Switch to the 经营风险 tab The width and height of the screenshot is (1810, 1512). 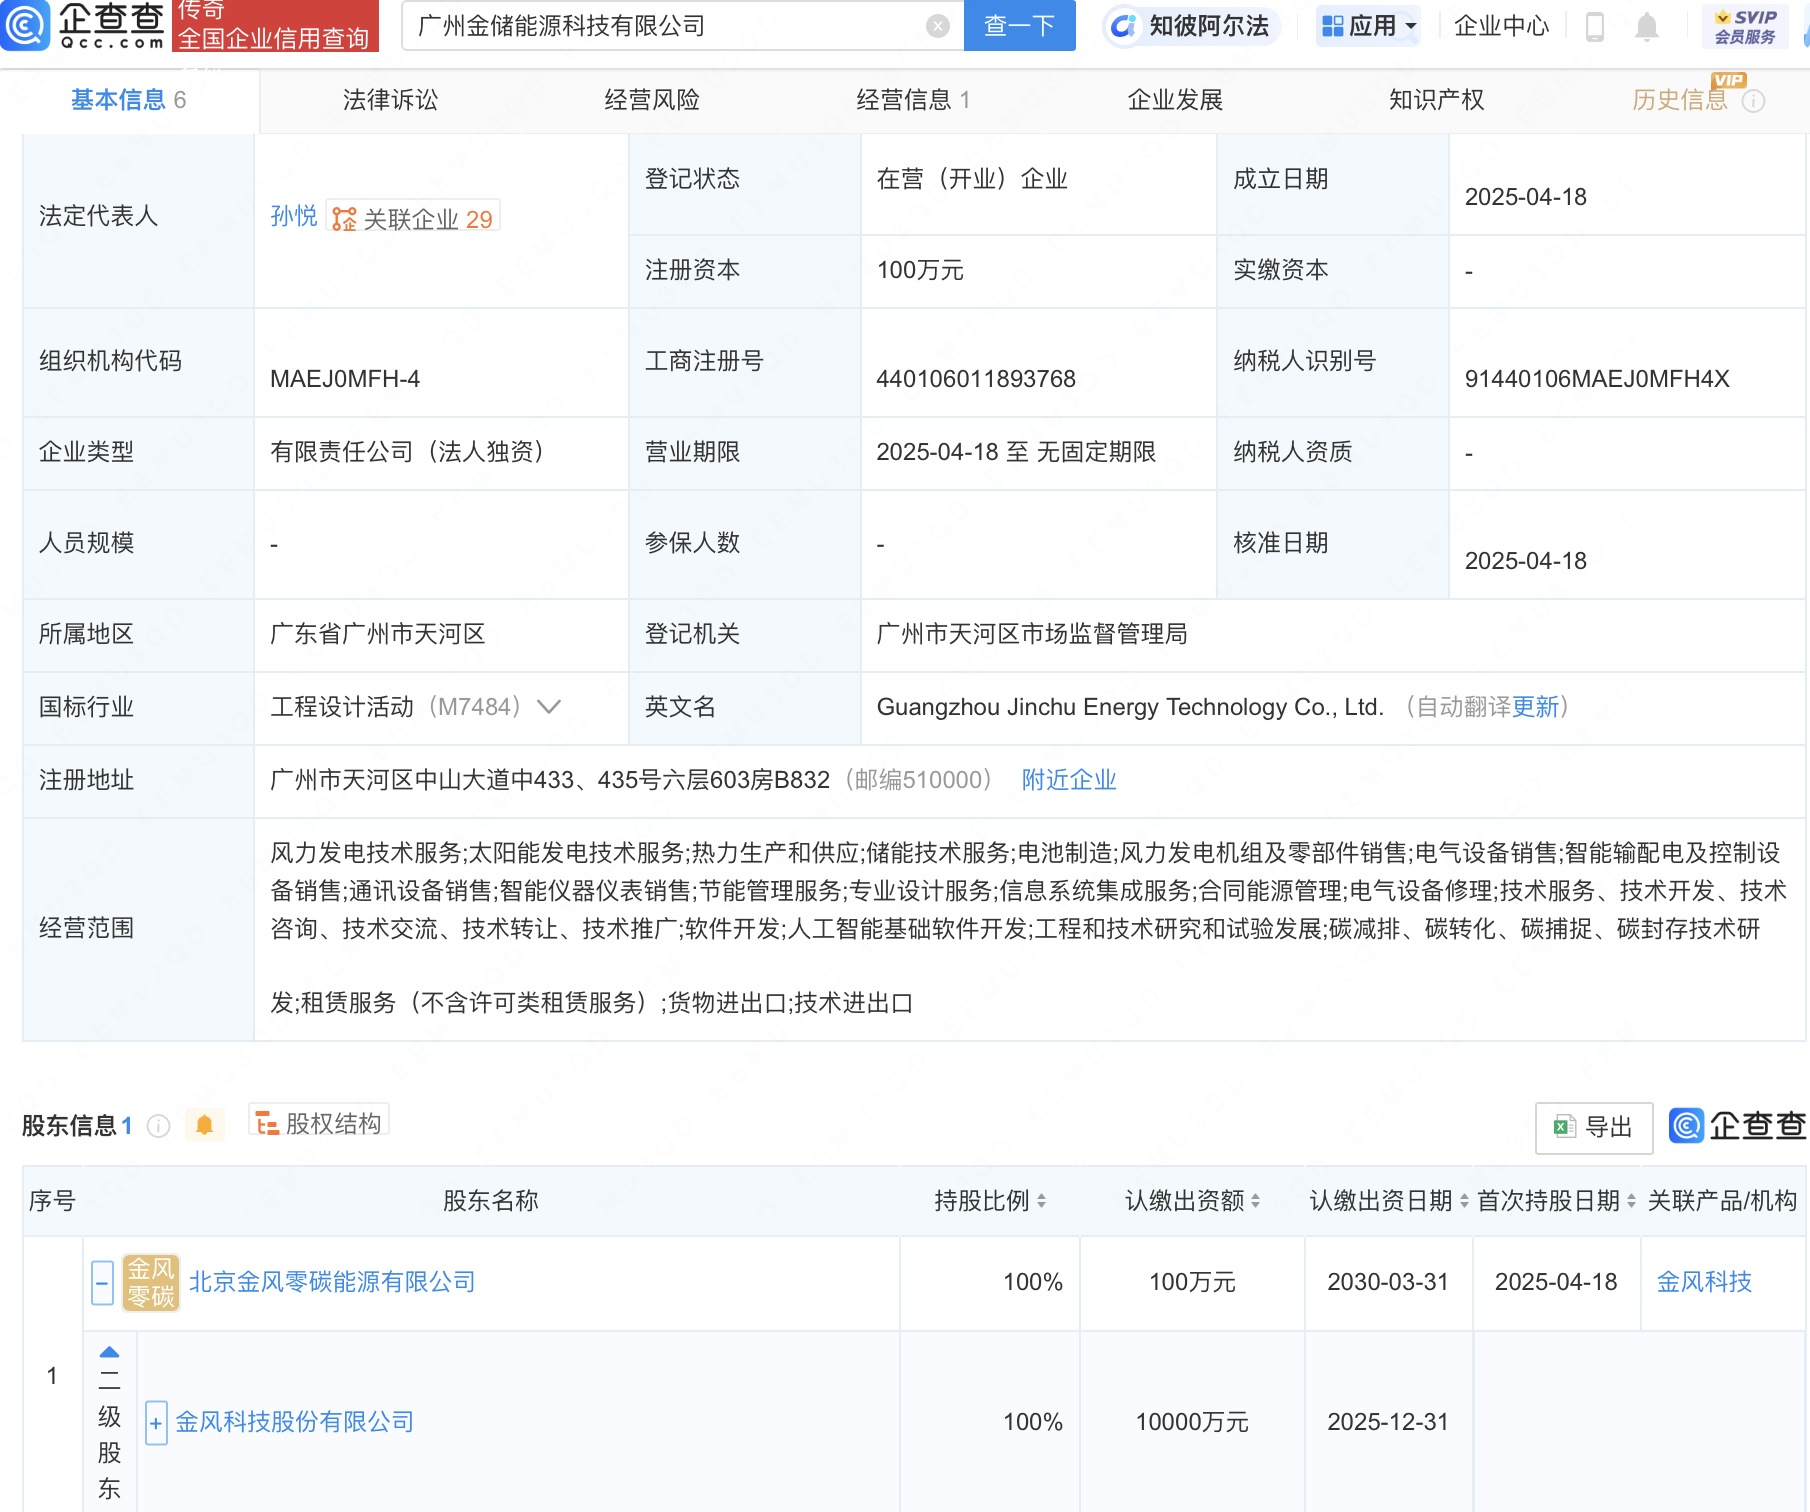click(652, 100)
